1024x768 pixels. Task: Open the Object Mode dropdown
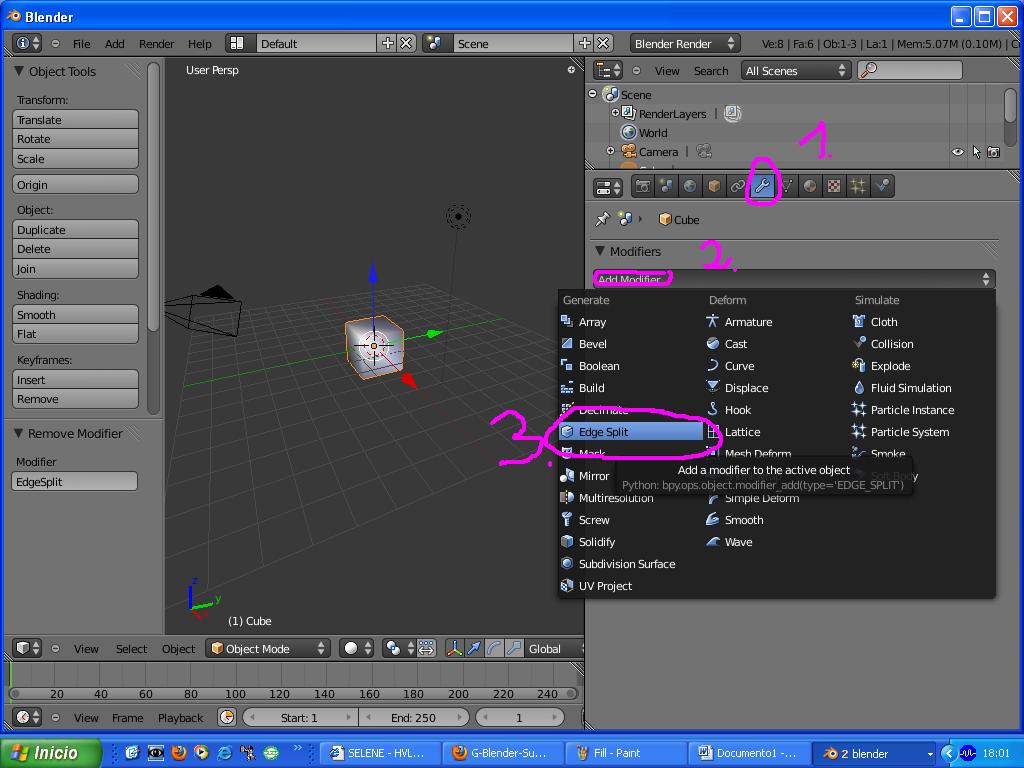click(267, 648)
